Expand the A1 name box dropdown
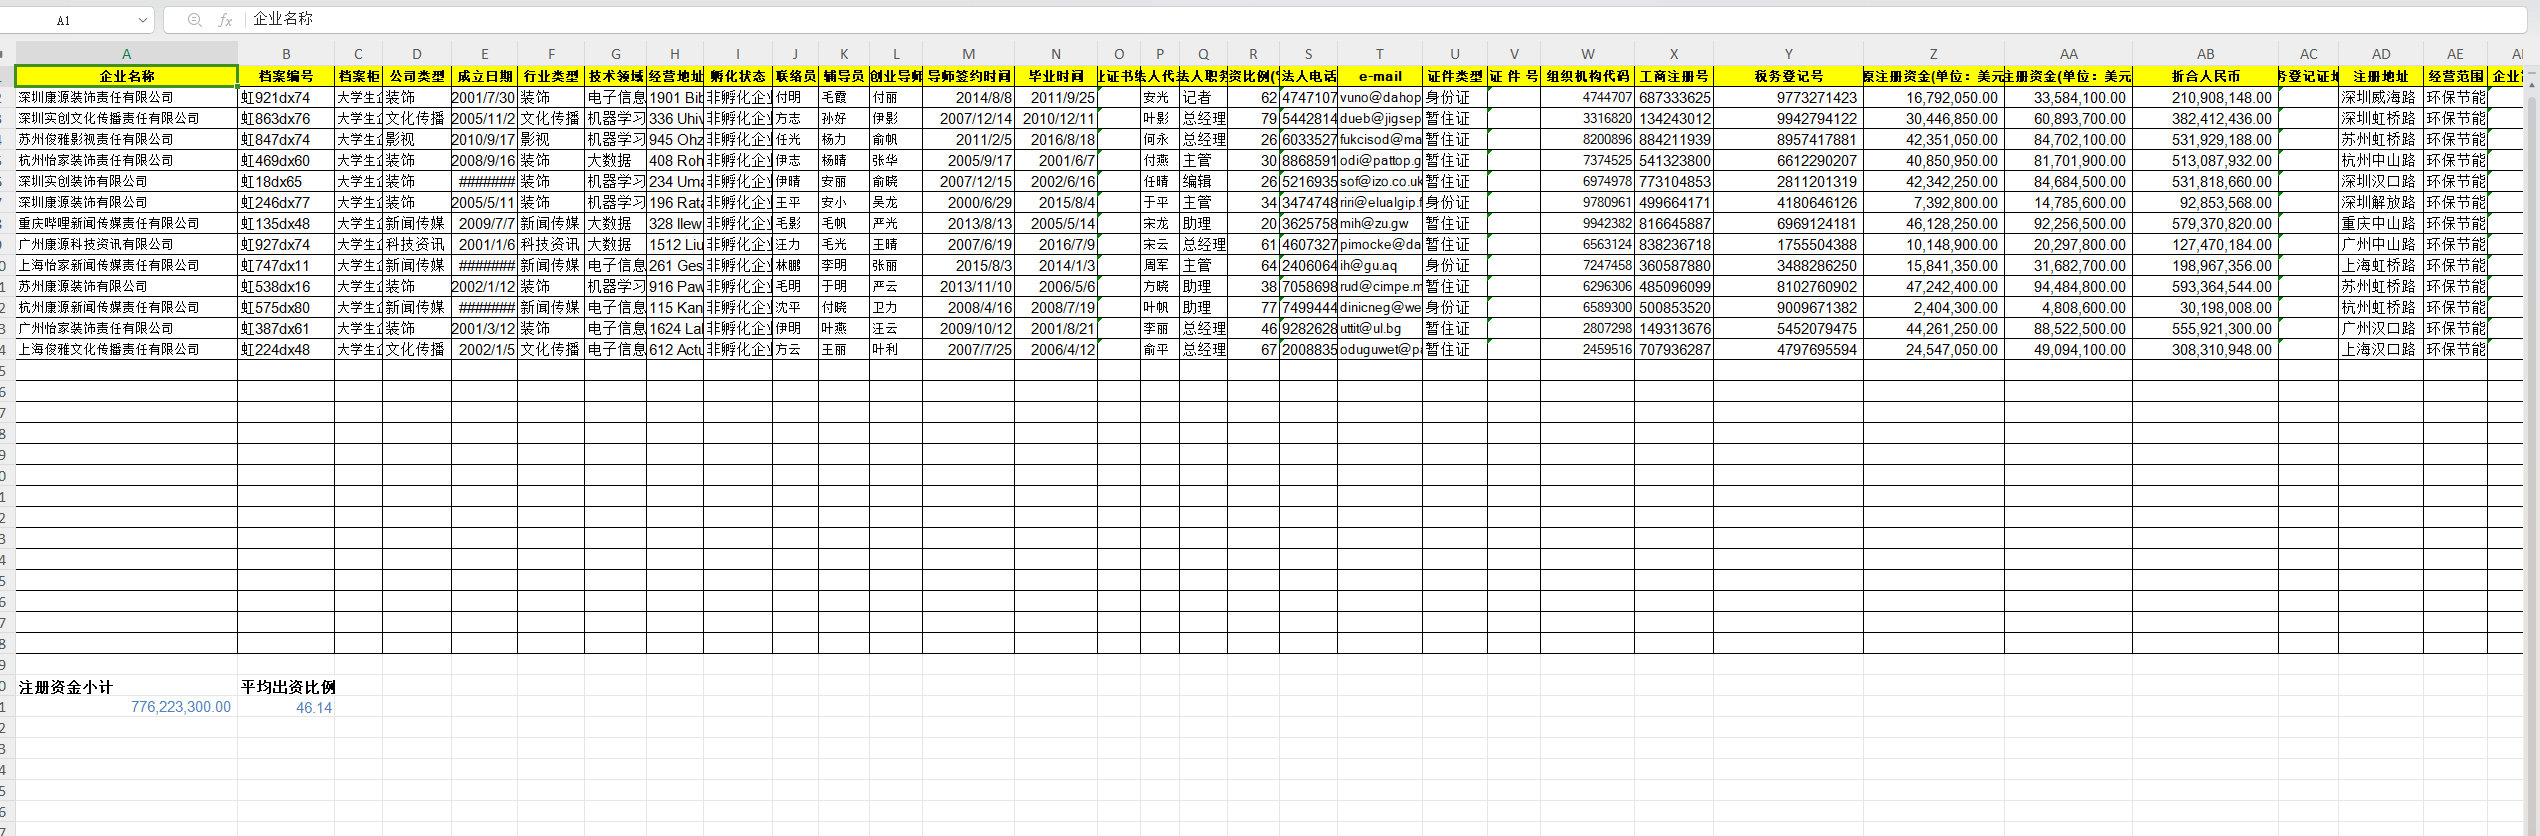The height and width of the screenshot is (836, 2540). point(142,20)
